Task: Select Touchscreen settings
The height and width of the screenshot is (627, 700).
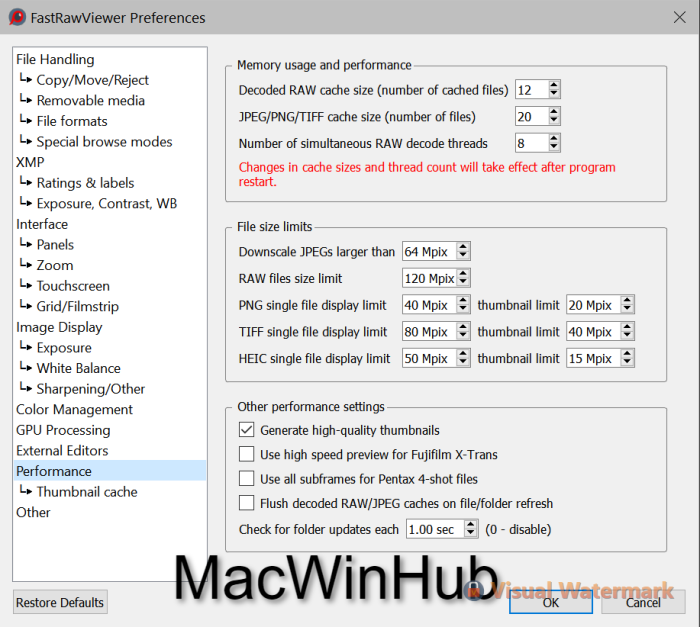Action: pyautogui.click(x=73, y=286)
